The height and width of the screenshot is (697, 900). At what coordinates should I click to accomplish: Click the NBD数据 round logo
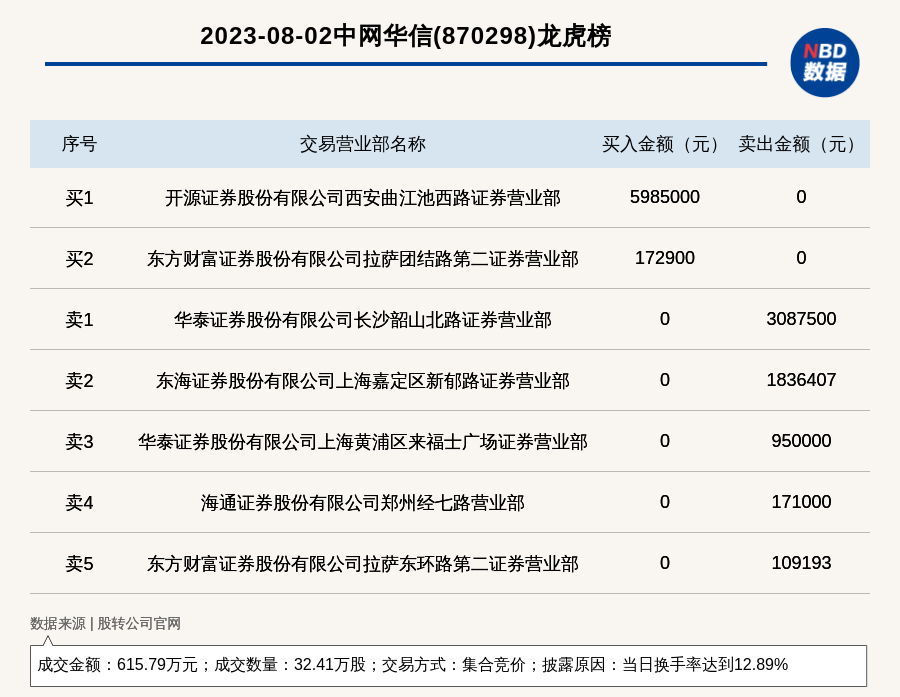[824, 63]
